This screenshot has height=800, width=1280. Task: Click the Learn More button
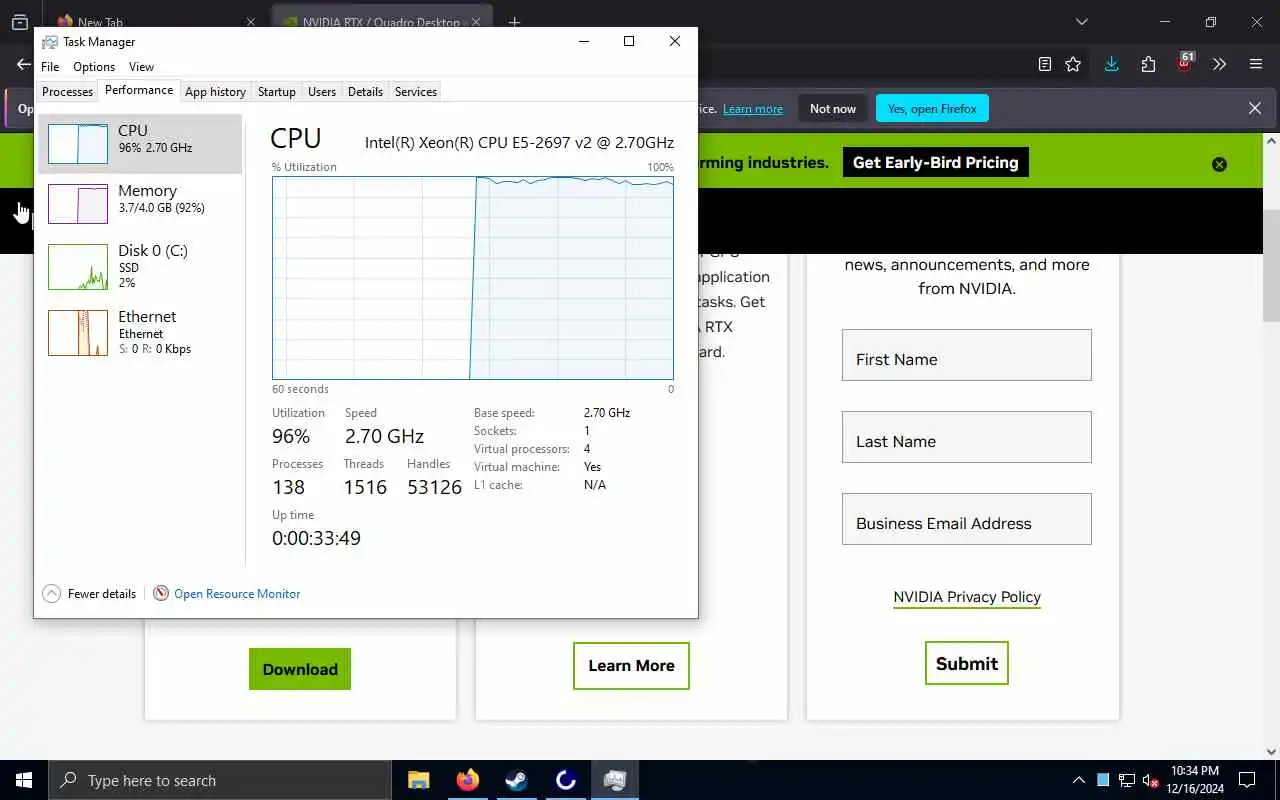pyautogui.click(x=631, y=666)
